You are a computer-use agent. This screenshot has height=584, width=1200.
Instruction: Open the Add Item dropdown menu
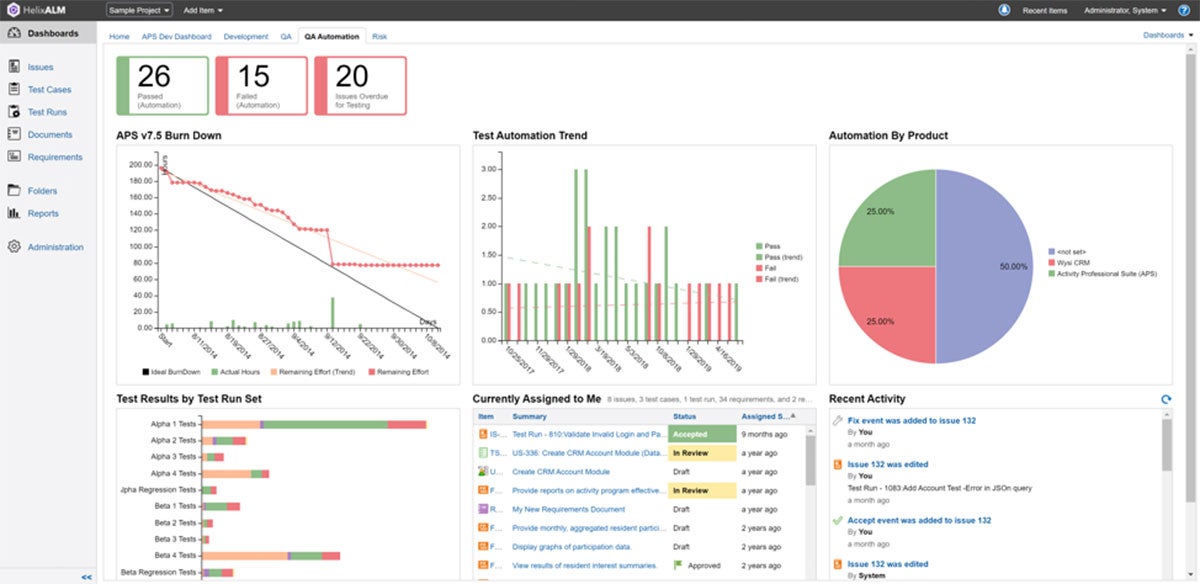click(x=203, y=10)
